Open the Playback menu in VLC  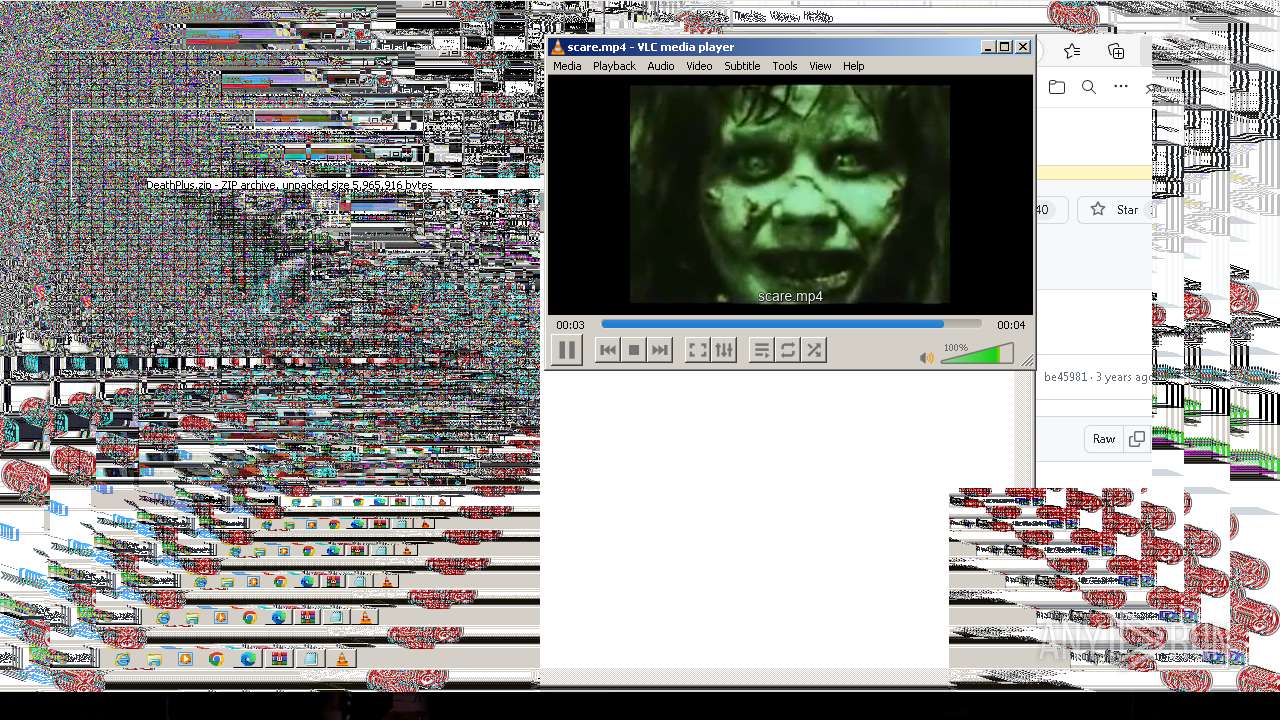click(x=614, y=66)
